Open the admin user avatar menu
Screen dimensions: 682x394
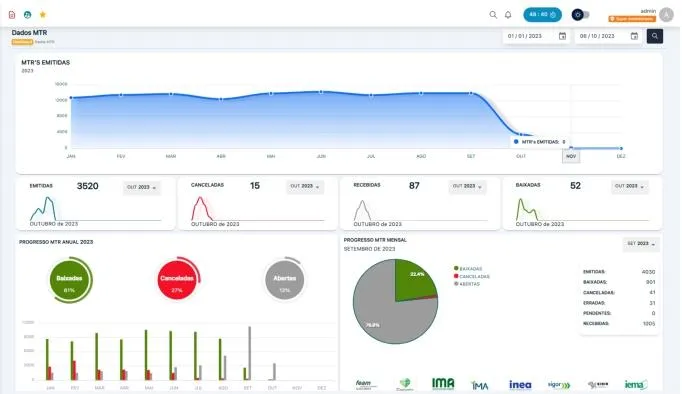[x=666, y=15]
